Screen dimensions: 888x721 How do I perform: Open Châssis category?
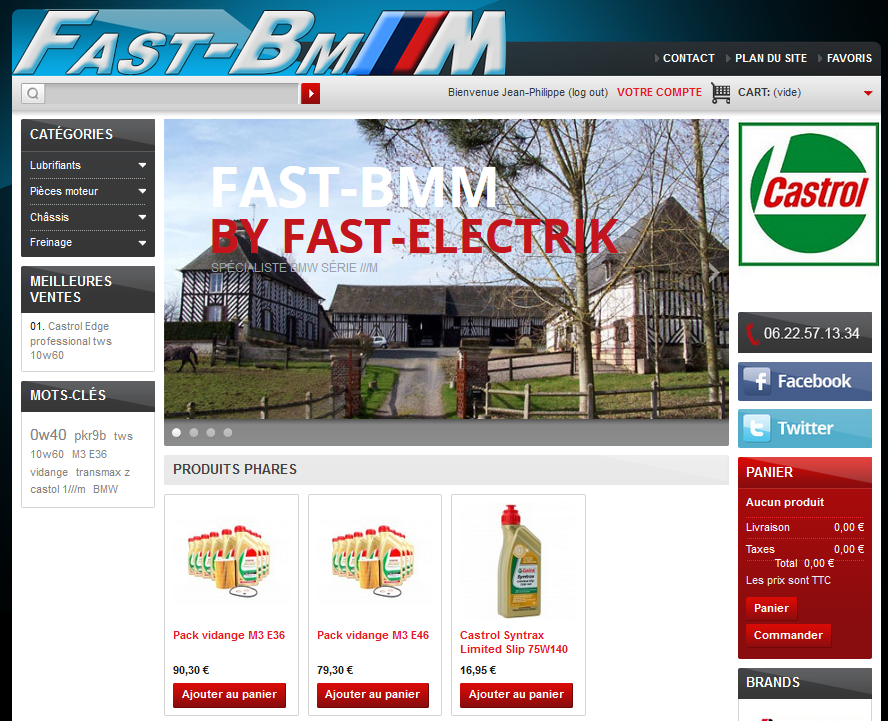[49, 217]
